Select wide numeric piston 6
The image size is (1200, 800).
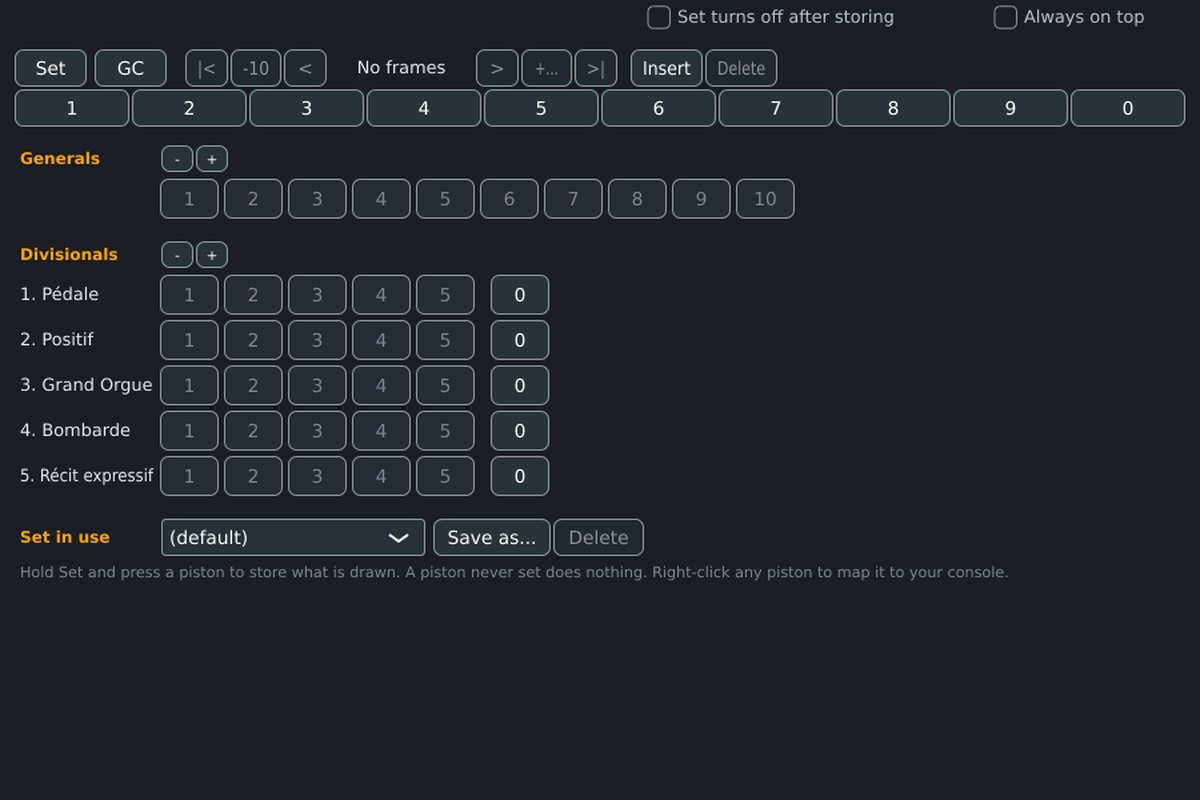coord(658,108)
